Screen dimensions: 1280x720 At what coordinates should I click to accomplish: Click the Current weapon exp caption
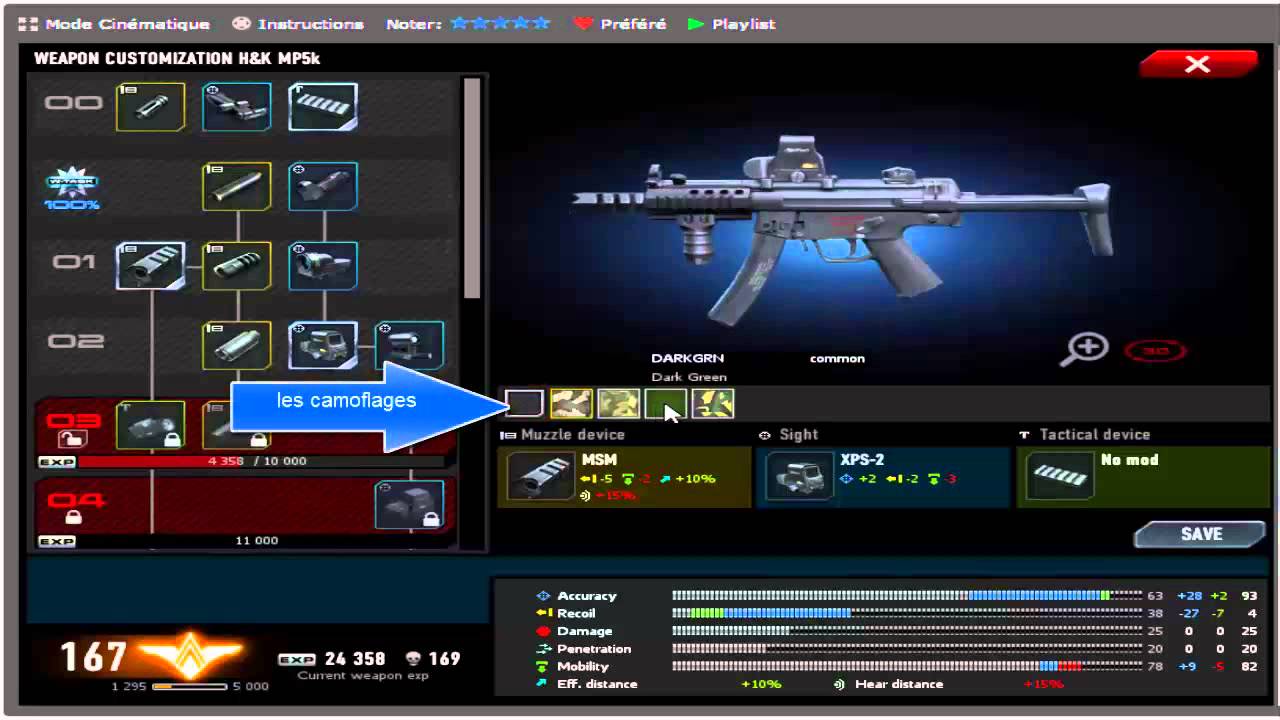[363, 676]
